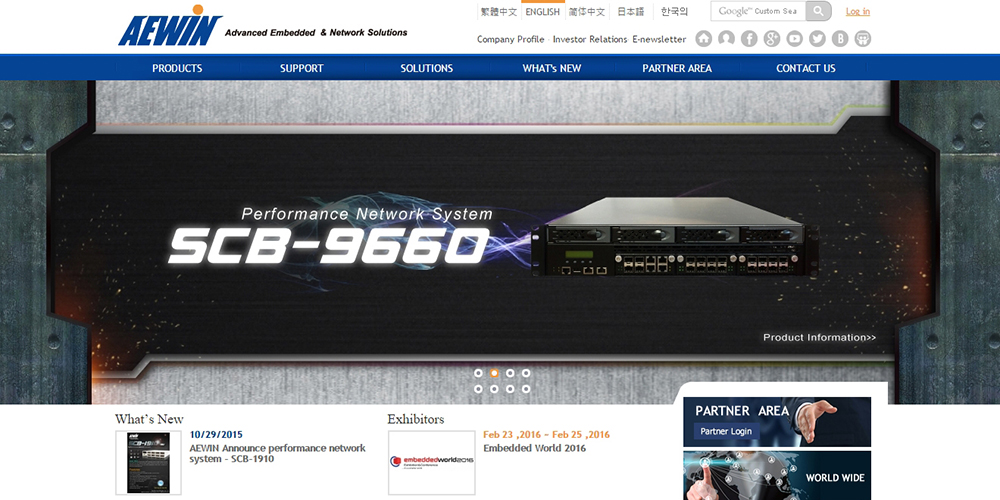1000x500 pixels.
Task: Open the SOLUTIONS menu
Action: click(x=427, y=68)
